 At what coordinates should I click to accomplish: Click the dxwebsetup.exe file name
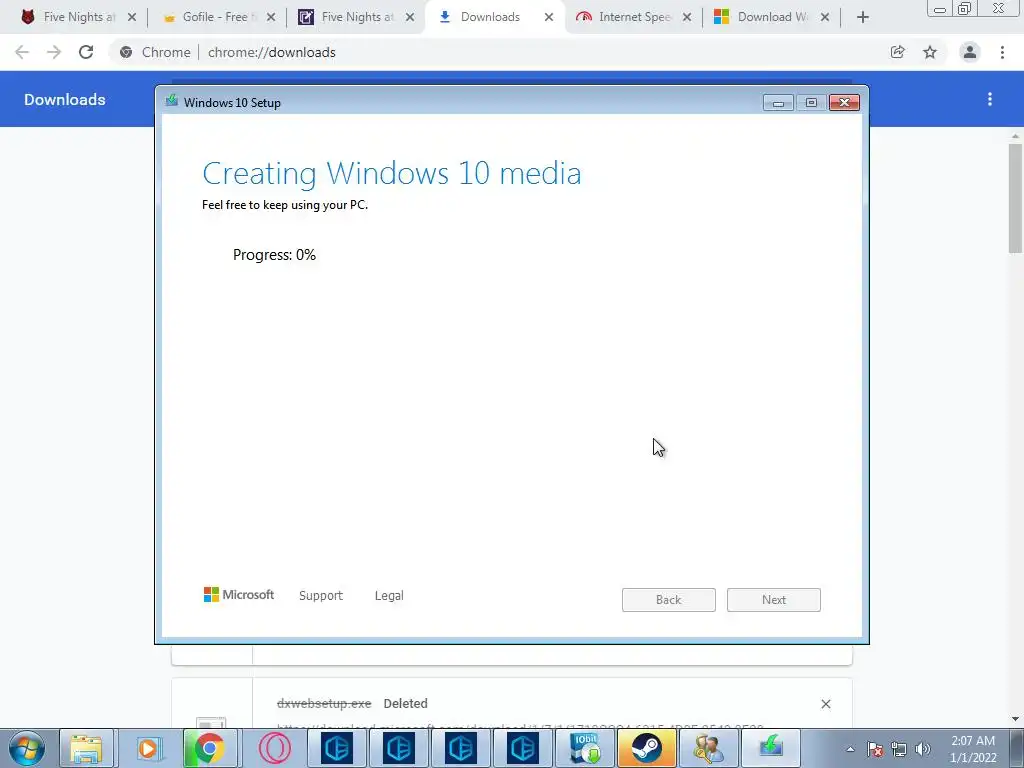point(324,703)
